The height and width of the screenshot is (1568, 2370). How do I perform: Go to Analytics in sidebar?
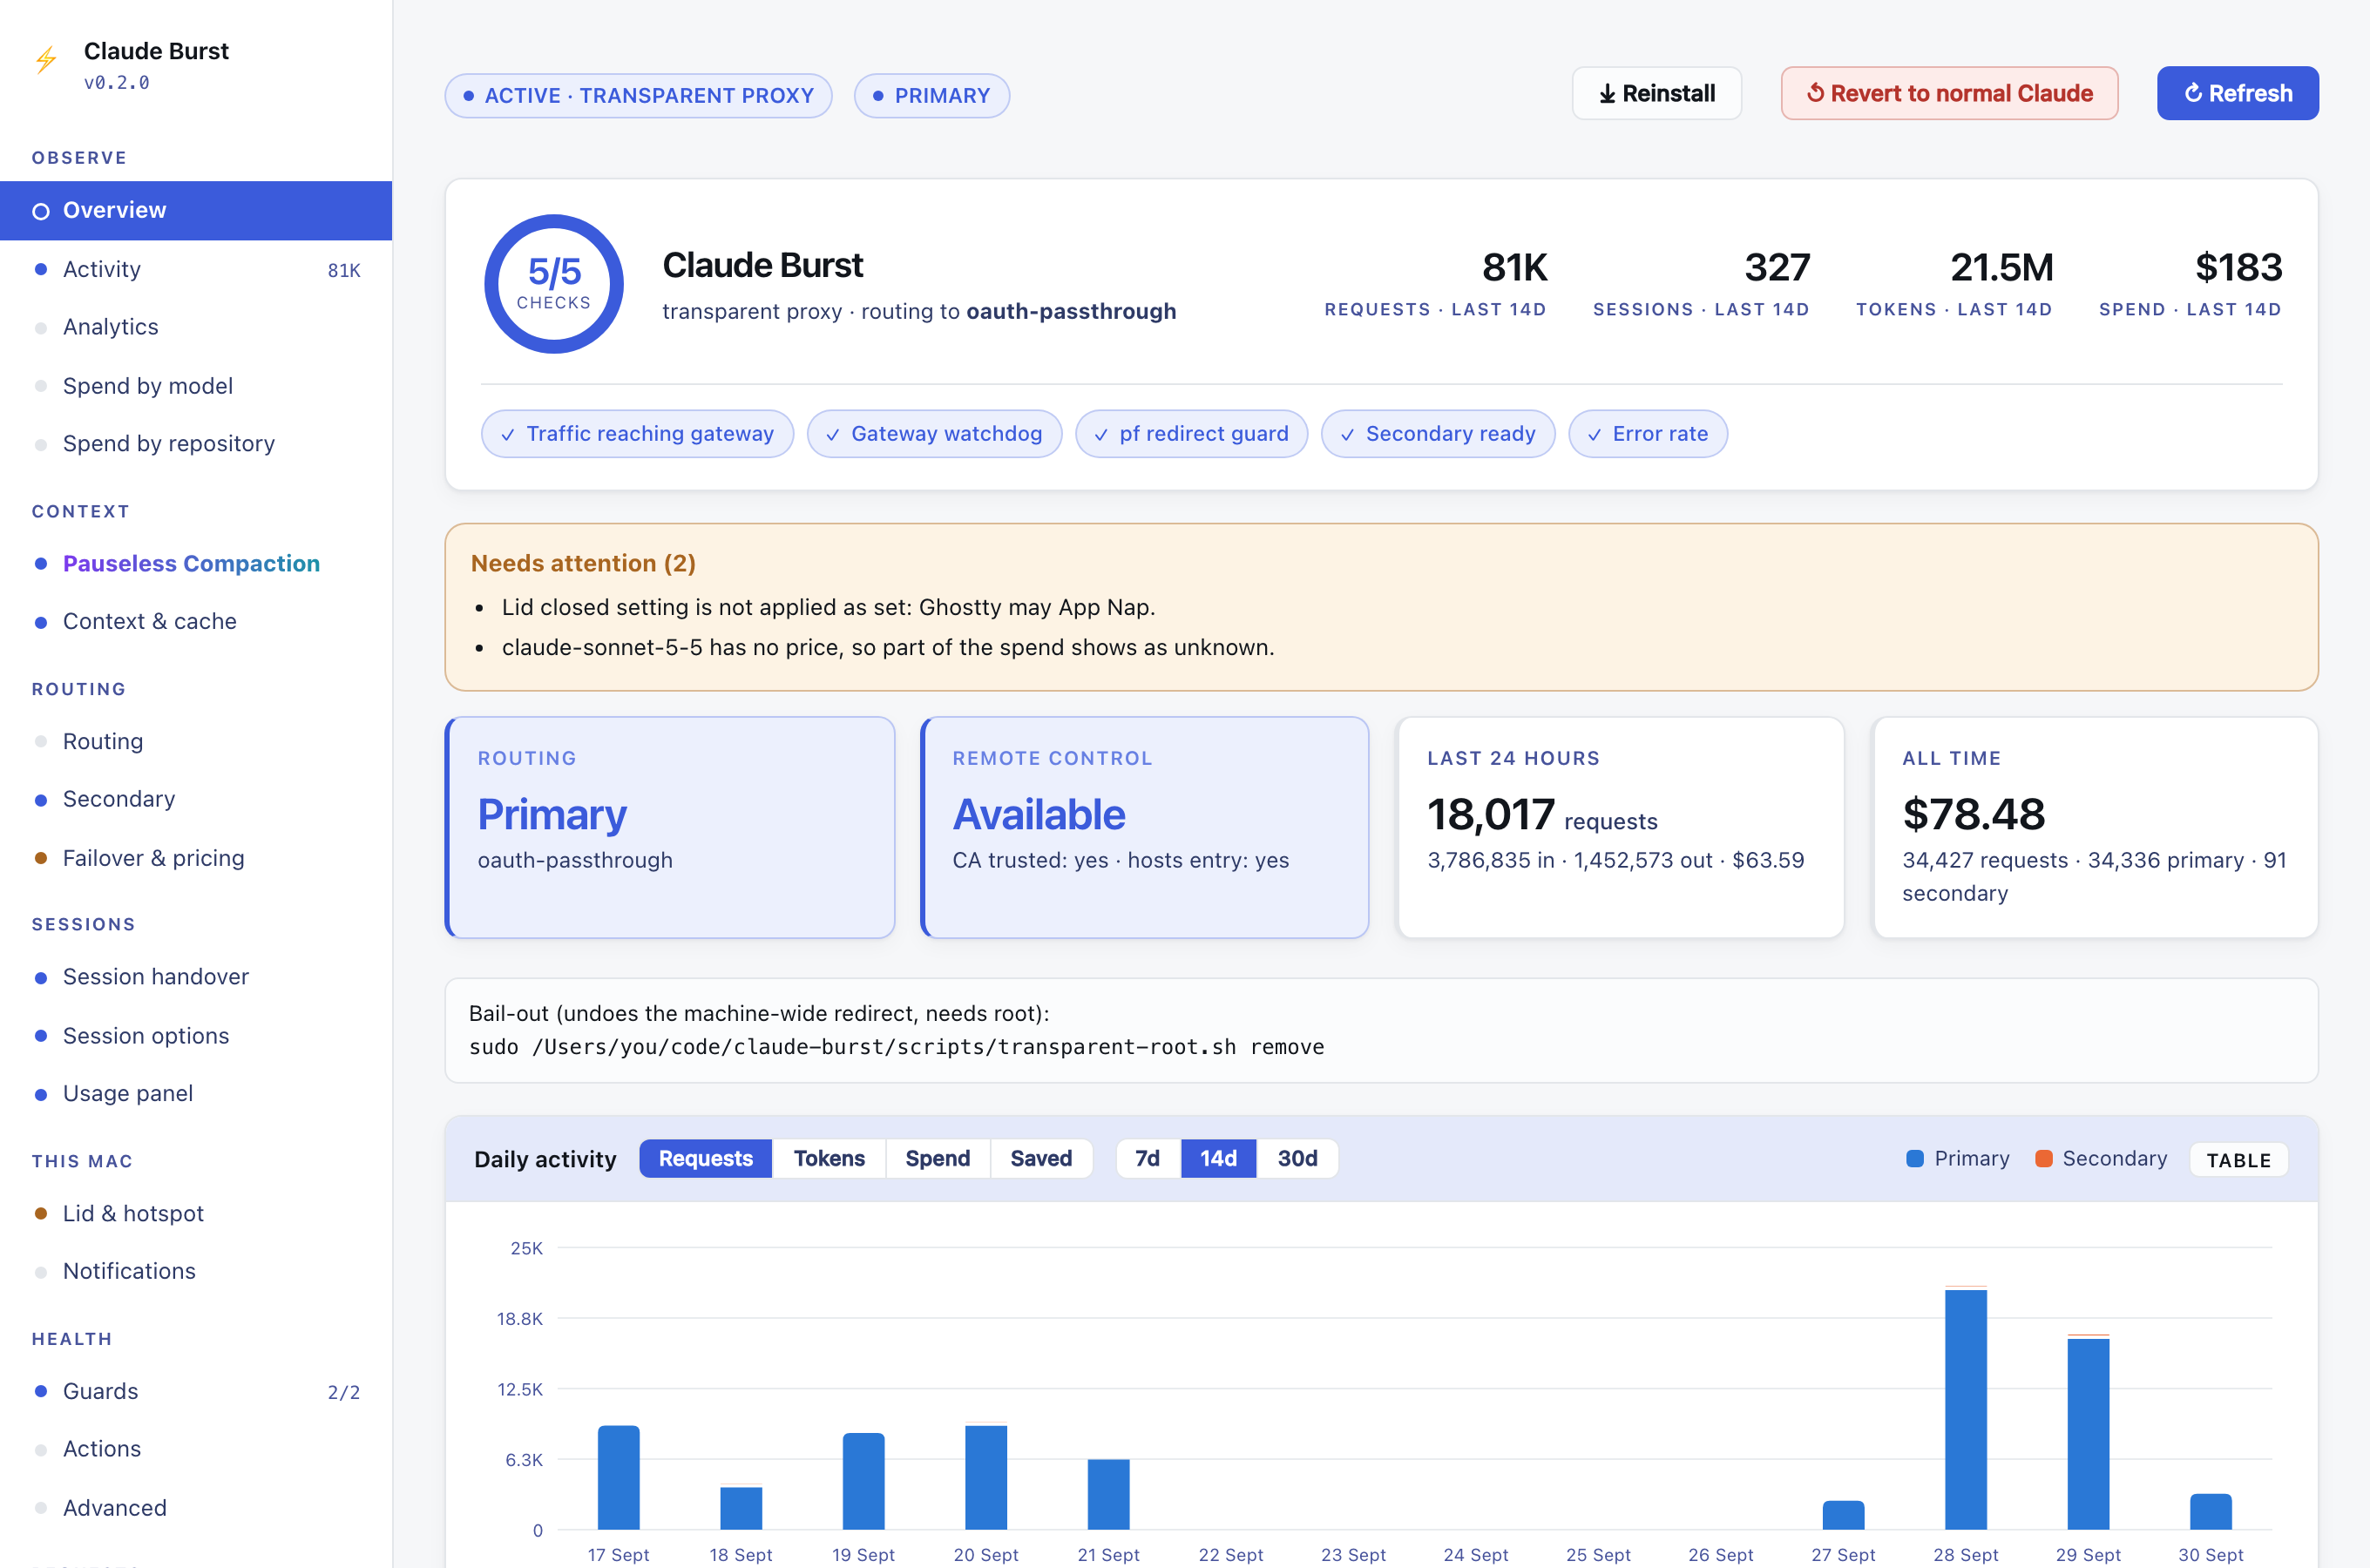click(x=196, y=327)
